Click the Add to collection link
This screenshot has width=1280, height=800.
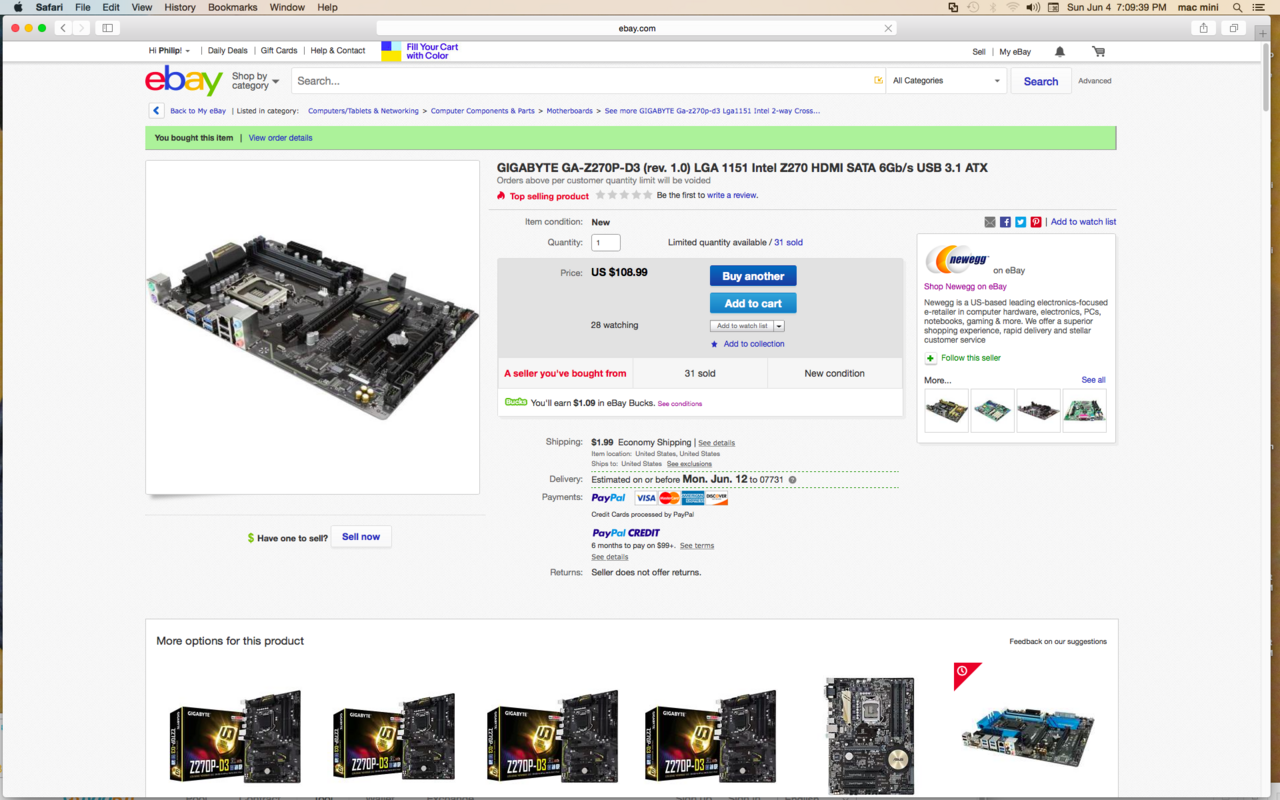click(x=754, y=344)
